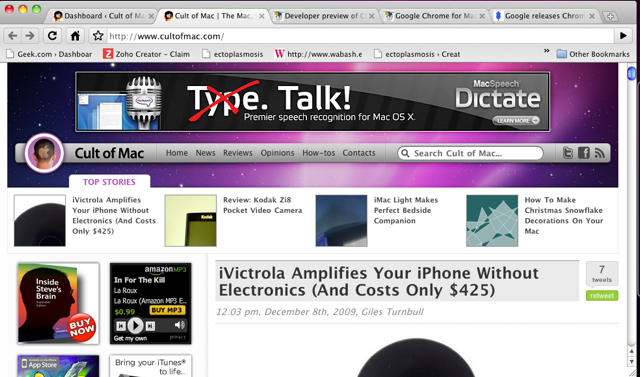Close the Developer preview tab
640x377 pixels.
pos(371,16)
